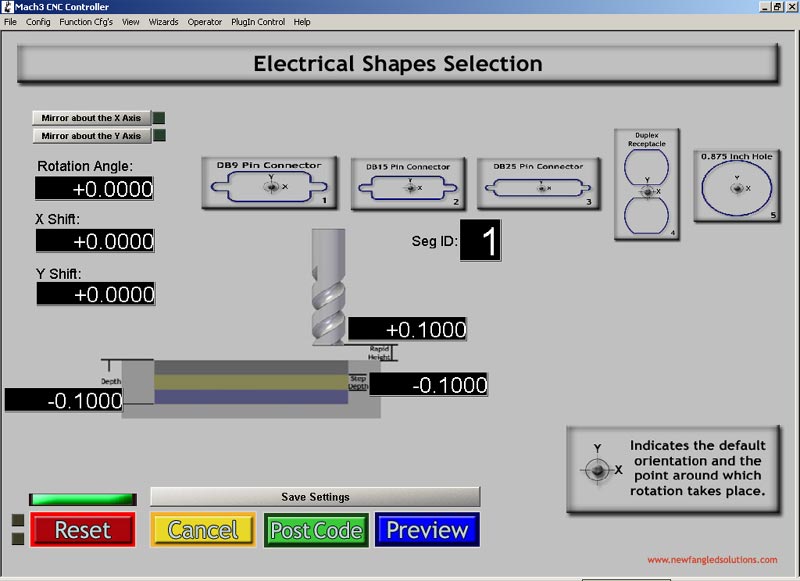Image resolution: width=800 pixels, height=581 pixels.
Task: Open the Operator menu
Action: [205, 22]
